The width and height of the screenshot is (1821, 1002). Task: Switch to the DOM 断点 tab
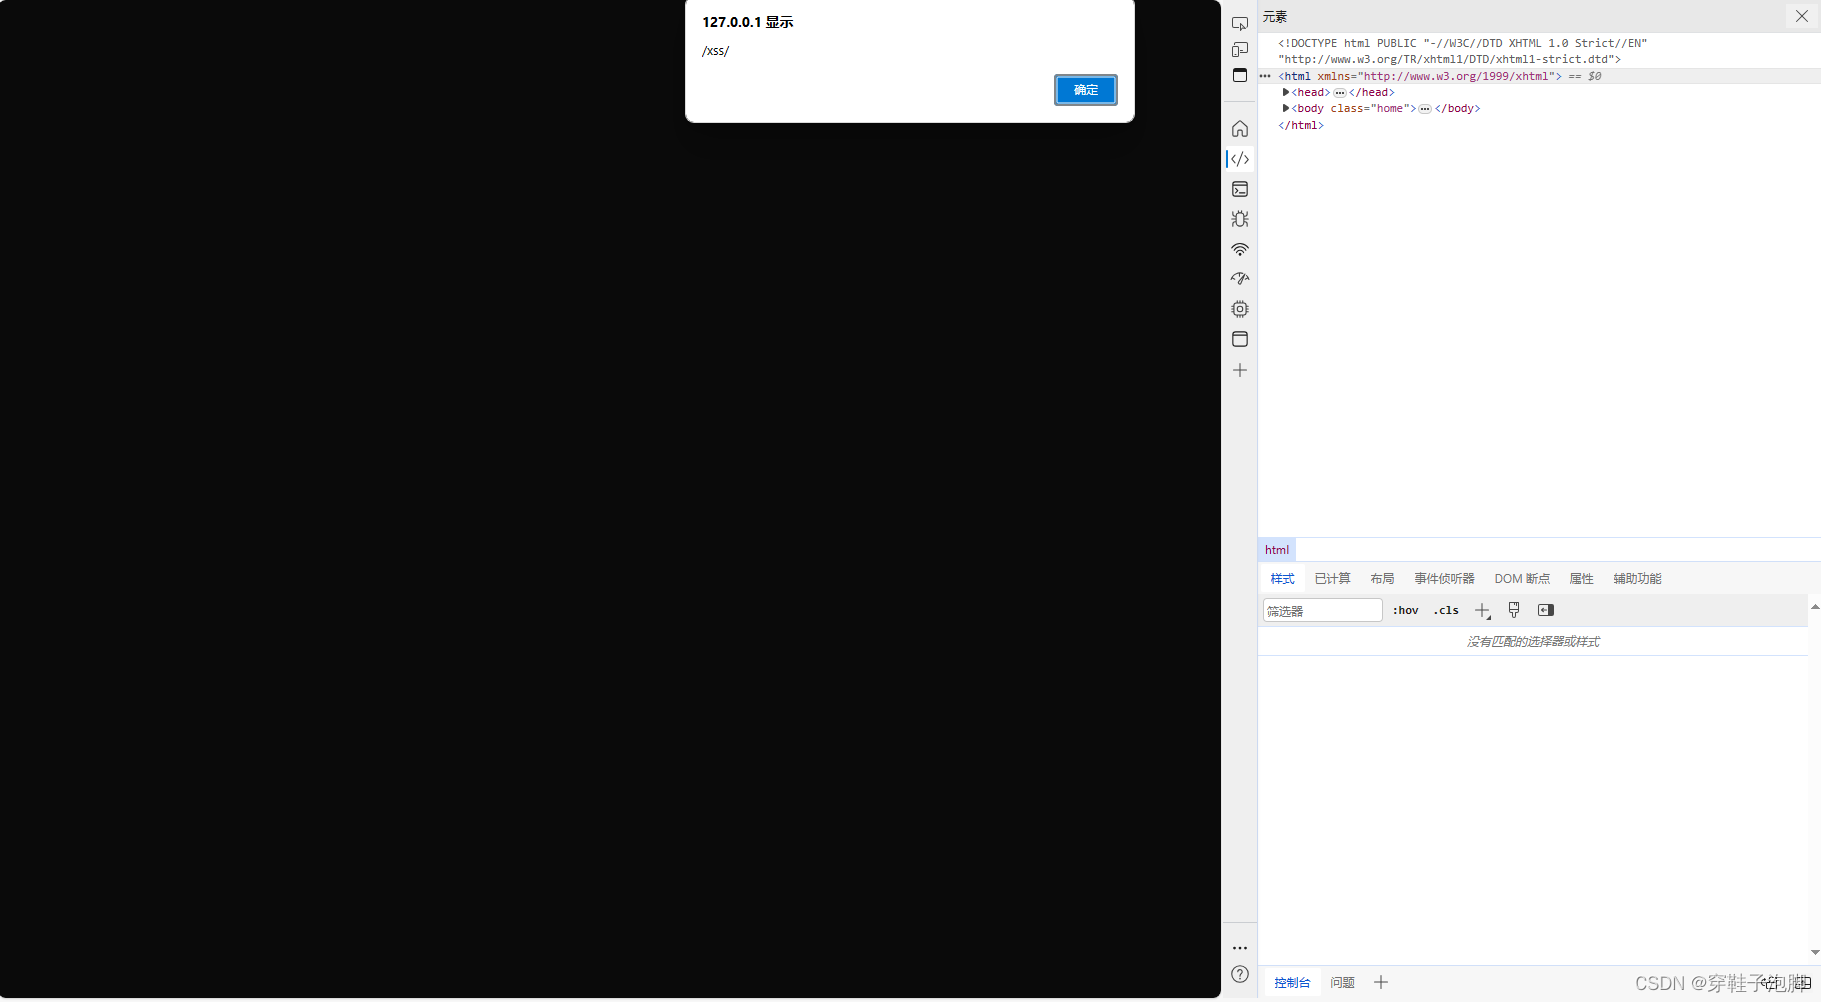(1523, 579)
